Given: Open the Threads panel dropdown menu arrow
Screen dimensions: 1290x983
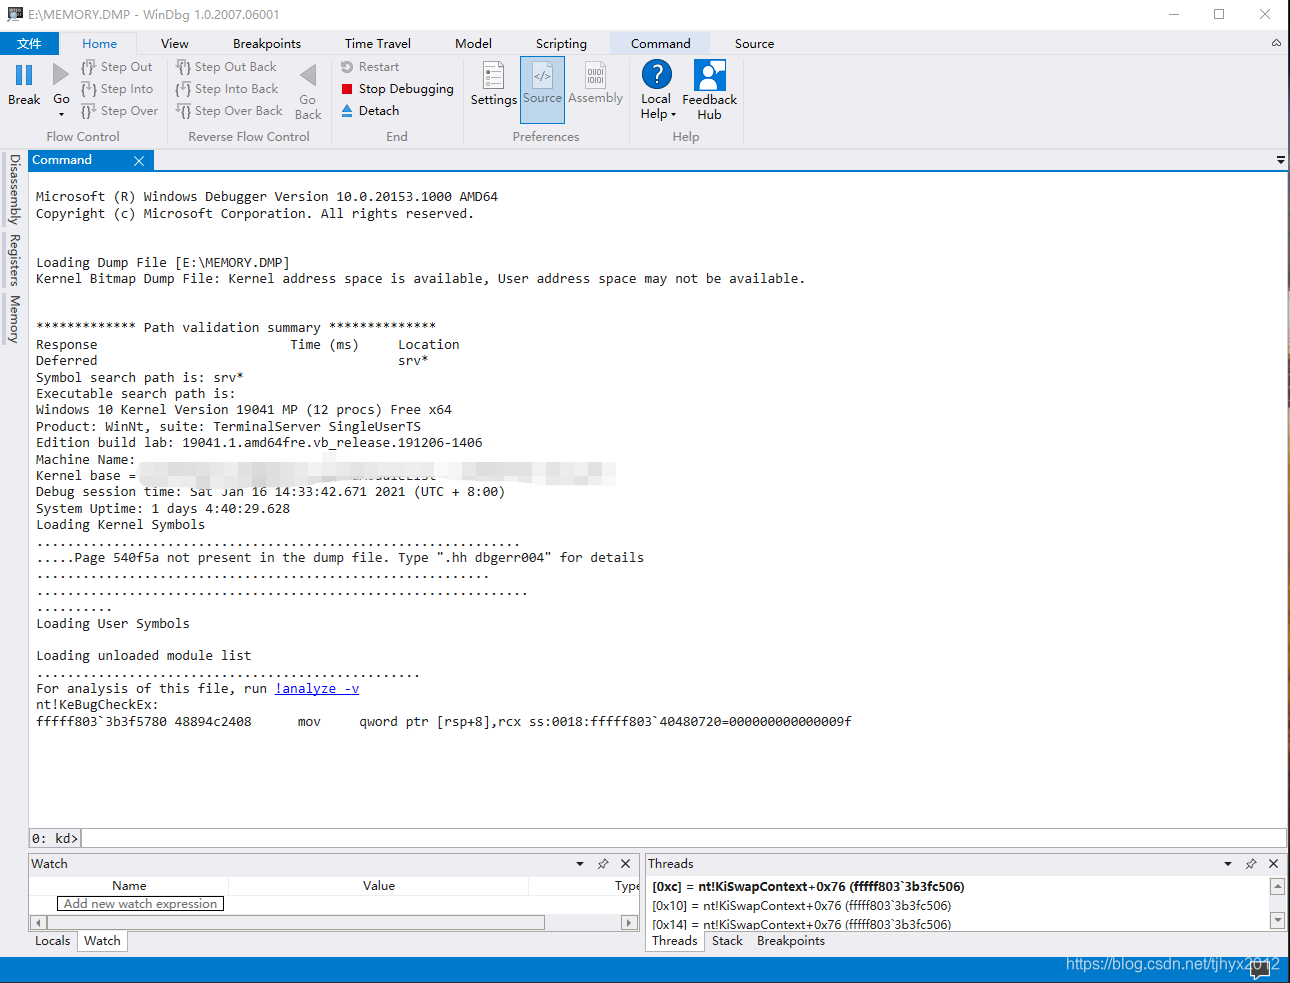Looking at the screenshot, I should click(x=1228, y=864).
